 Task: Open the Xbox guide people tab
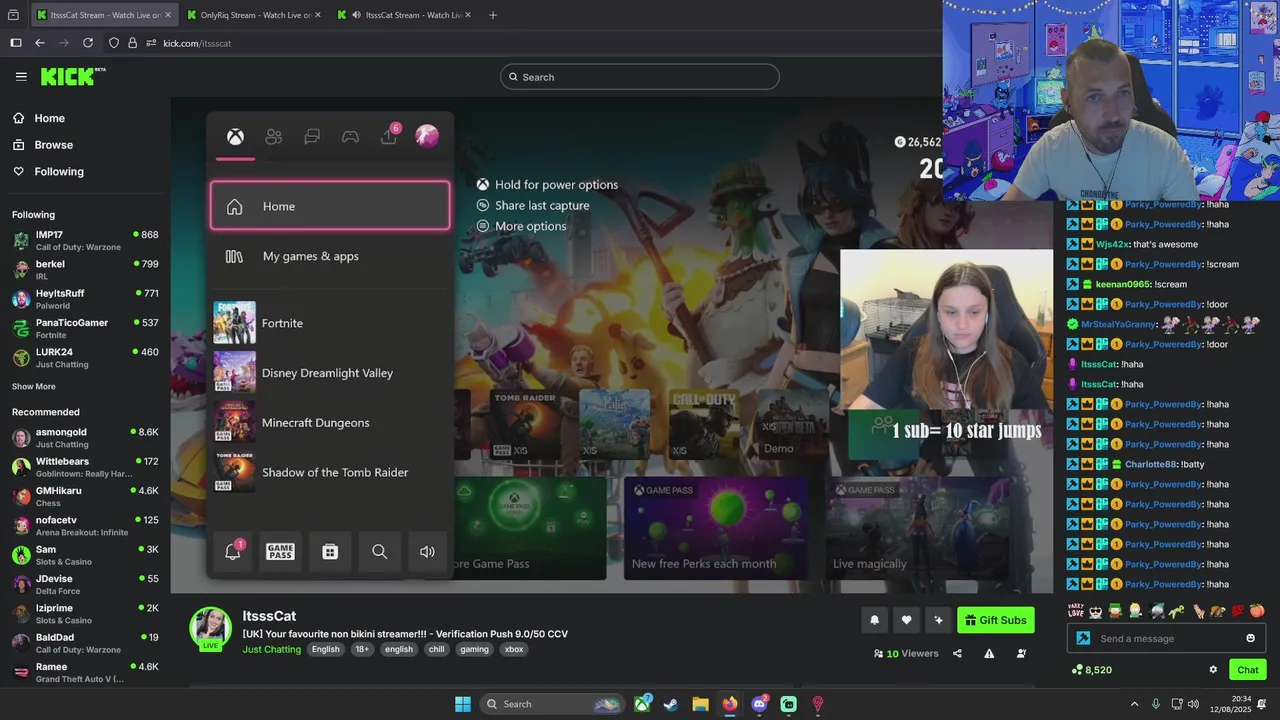point(273,137)
